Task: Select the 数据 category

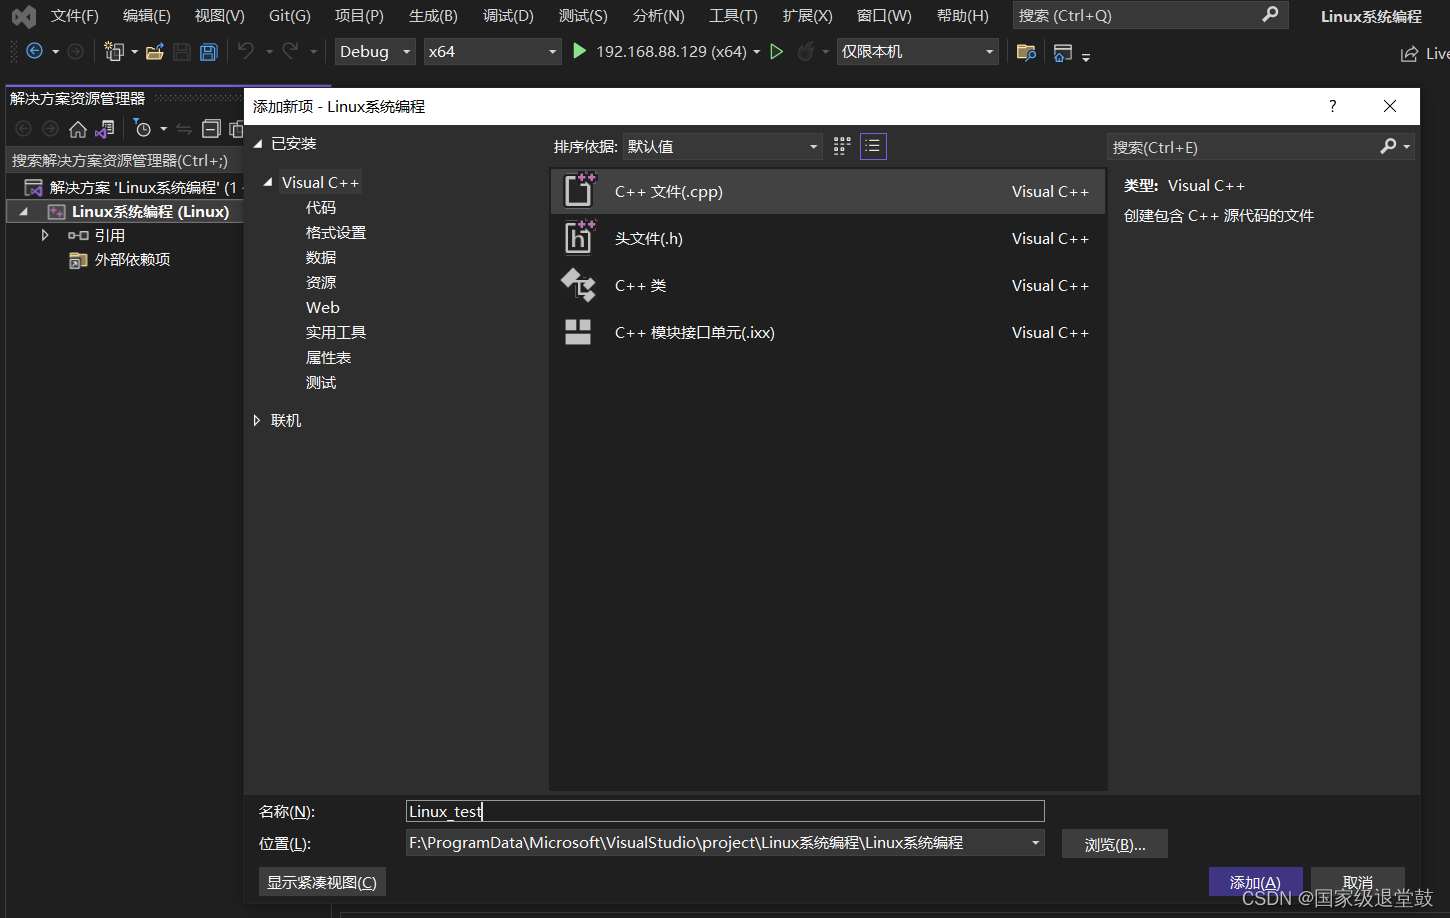Action: [x=321, y=257]
